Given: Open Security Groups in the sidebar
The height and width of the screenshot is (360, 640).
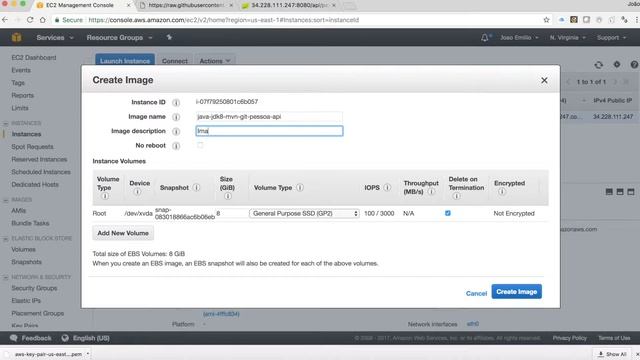Looking at the screenshot, I should (x=34, y=288).
